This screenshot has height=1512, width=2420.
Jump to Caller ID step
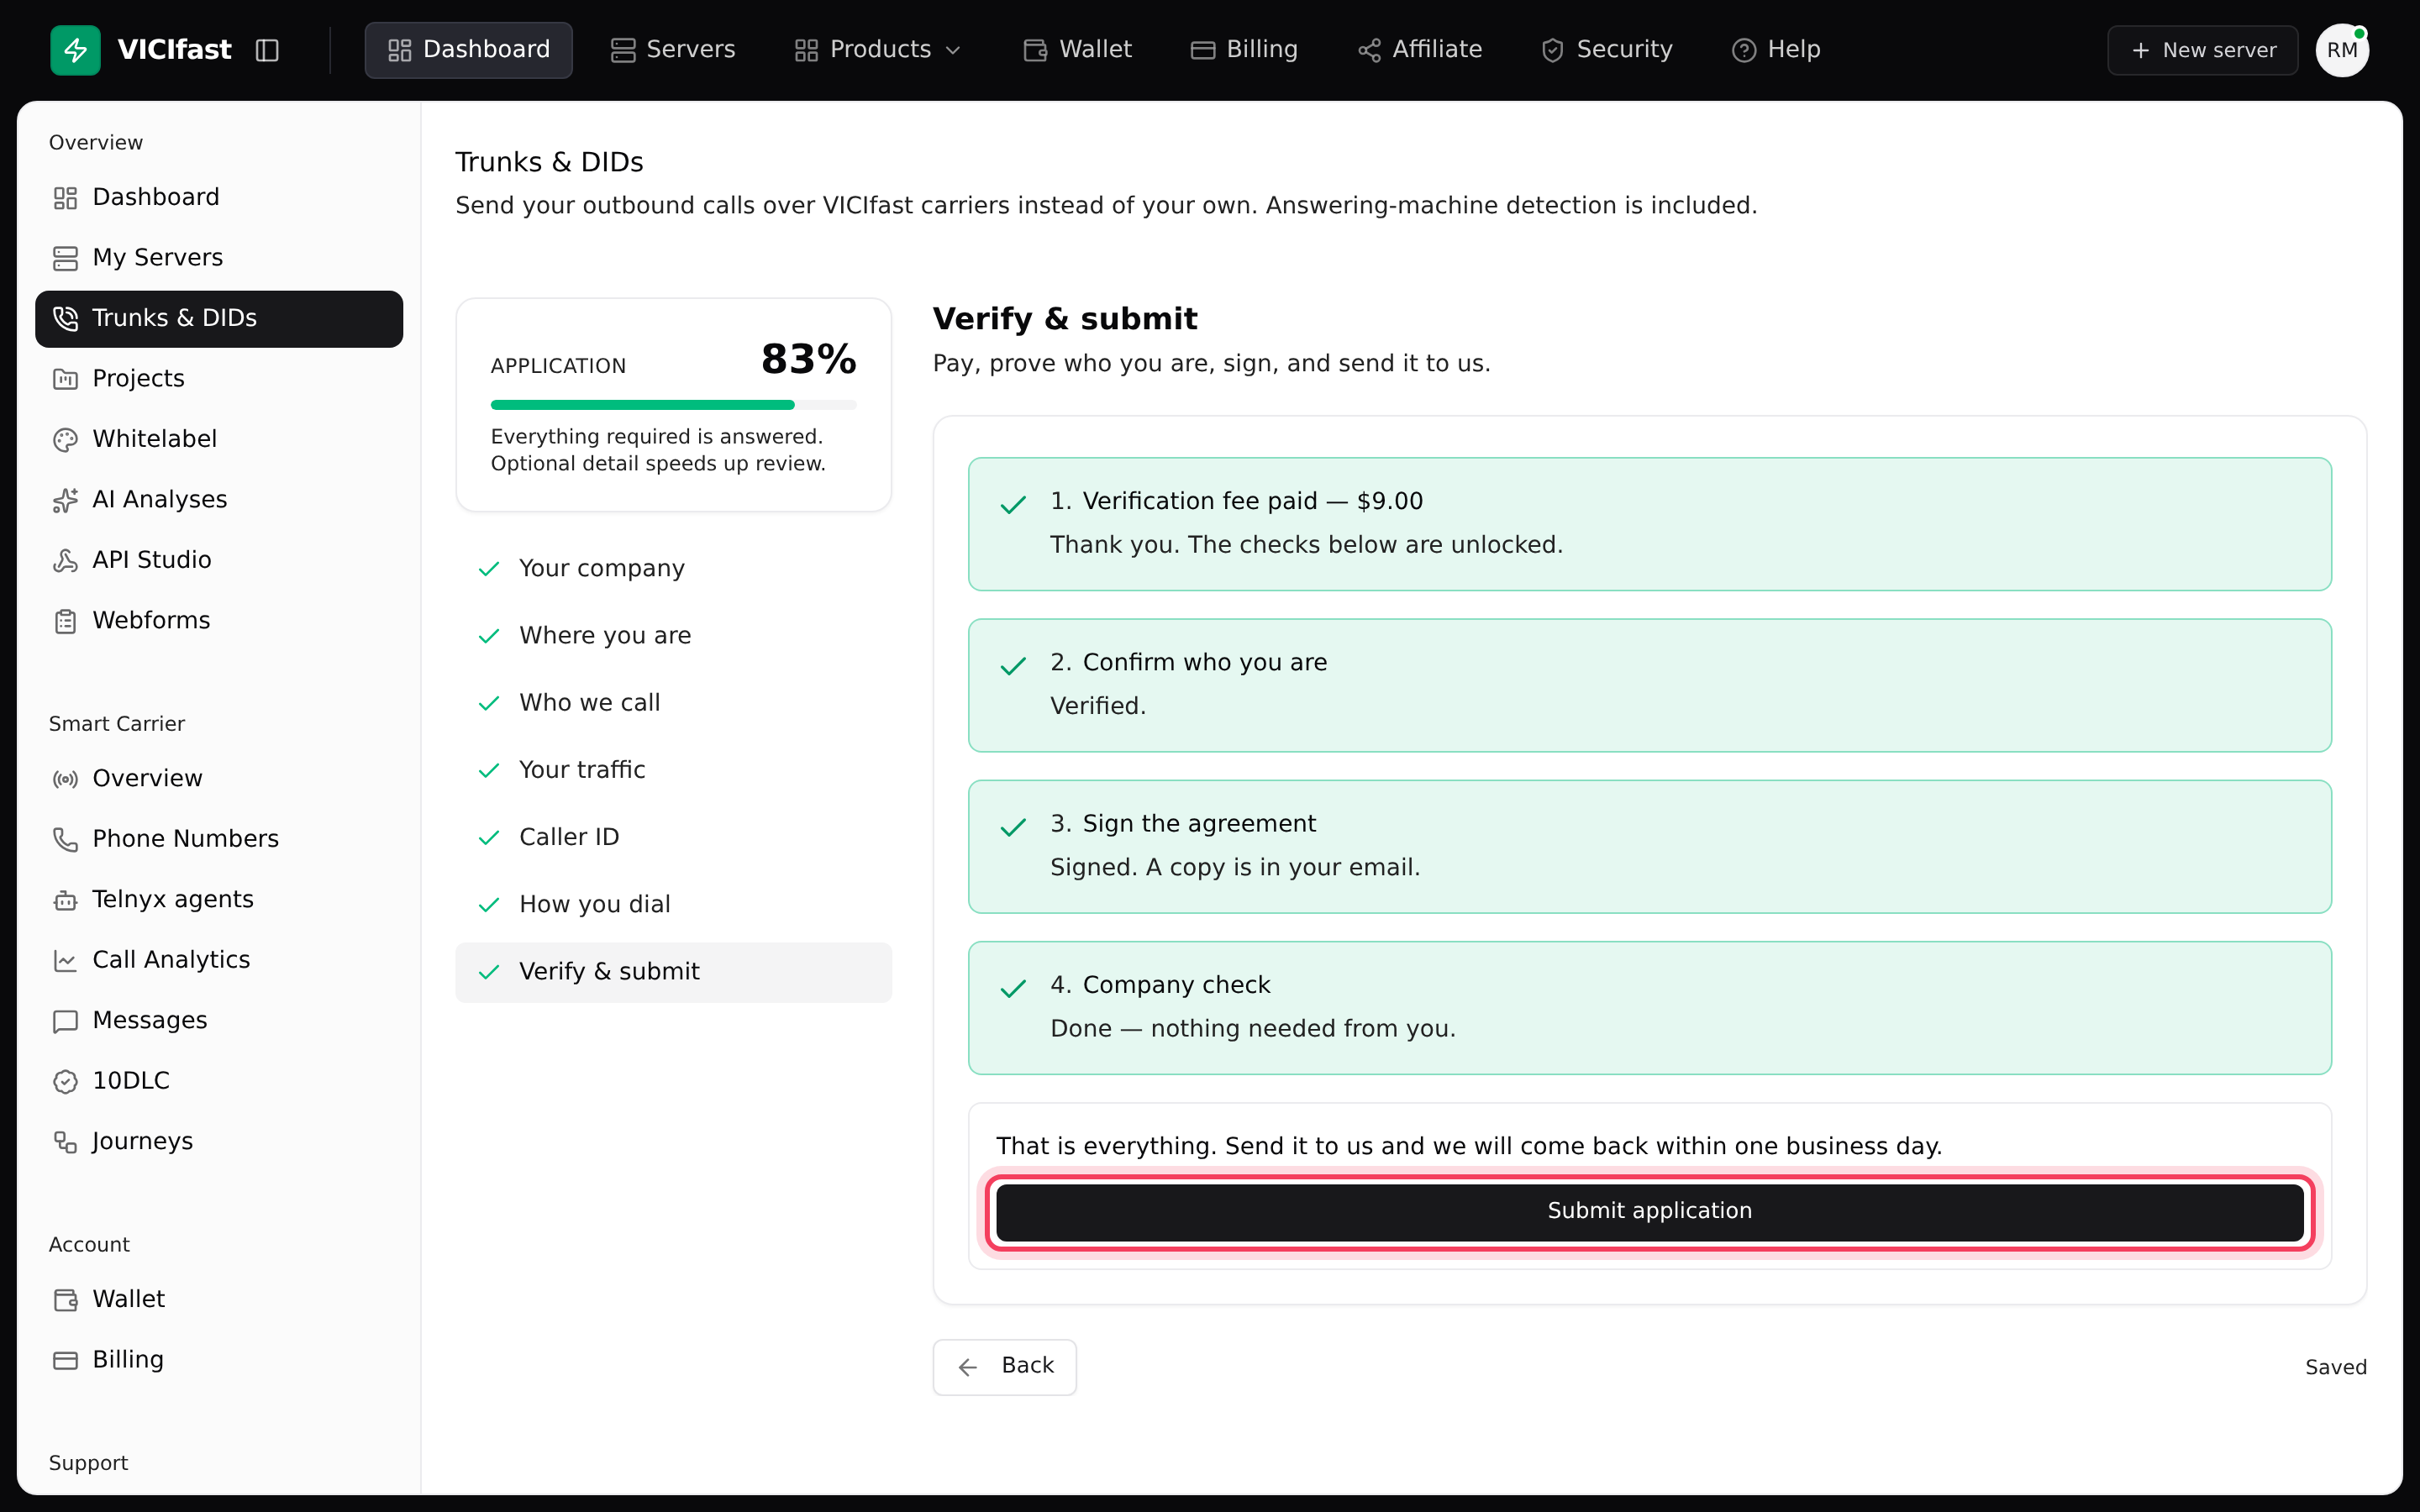click(673, 837)
